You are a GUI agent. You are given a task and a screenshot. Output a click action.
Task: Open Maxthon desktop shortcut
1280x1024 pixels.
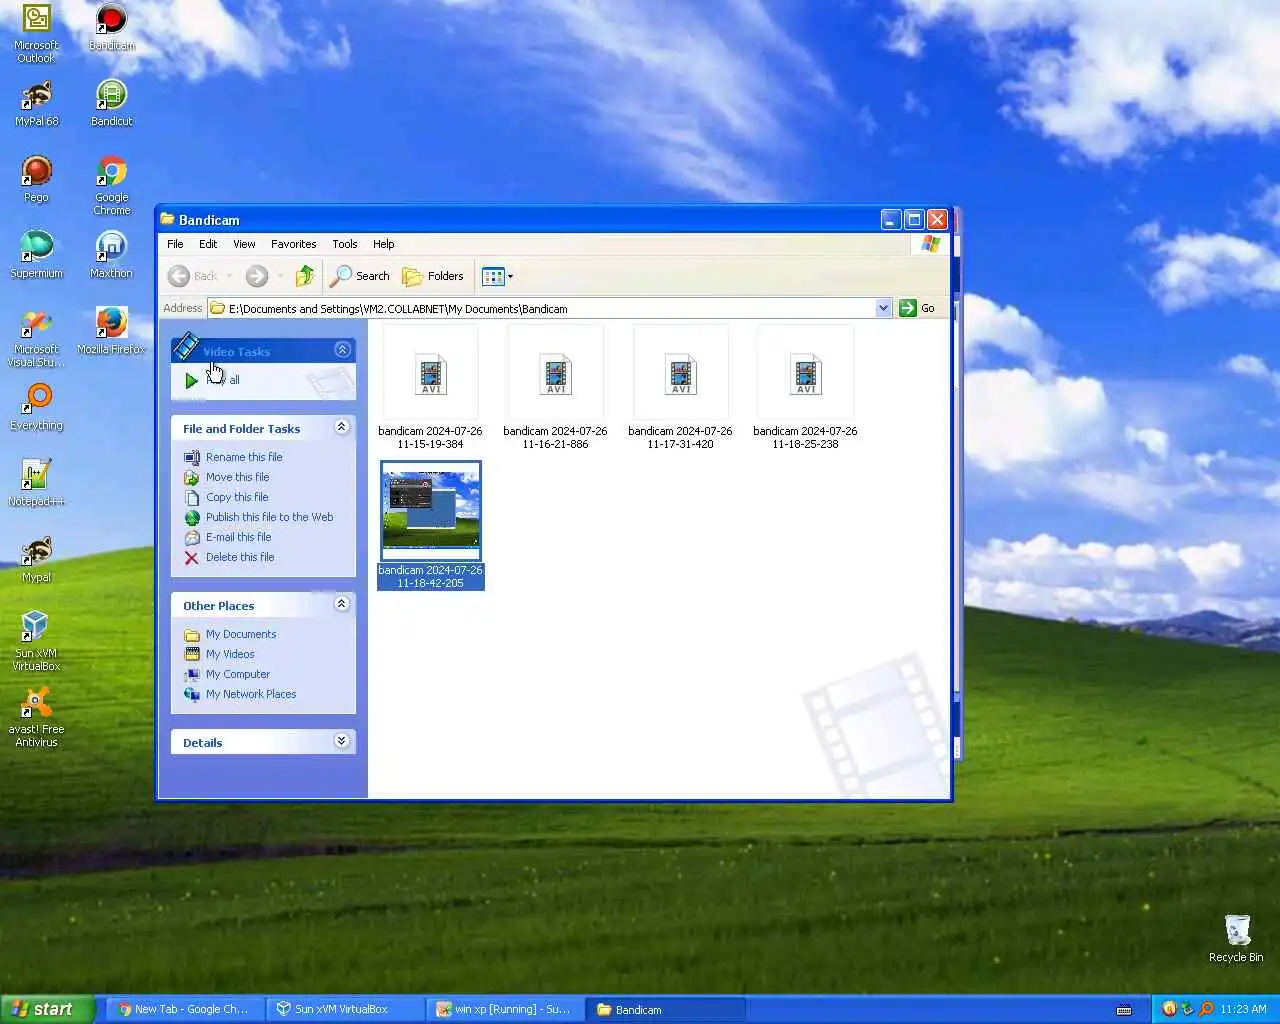[x=111, y=256]
